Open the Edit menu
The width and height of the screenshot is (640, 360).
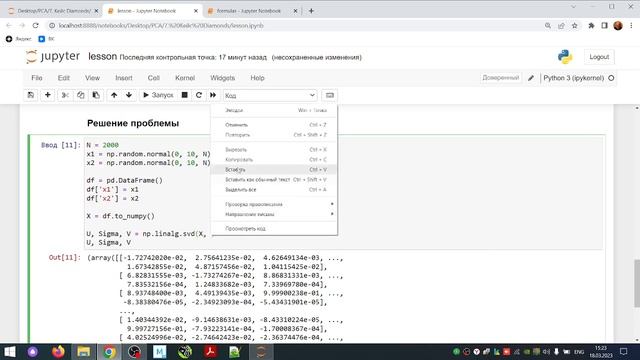(64, 78)
